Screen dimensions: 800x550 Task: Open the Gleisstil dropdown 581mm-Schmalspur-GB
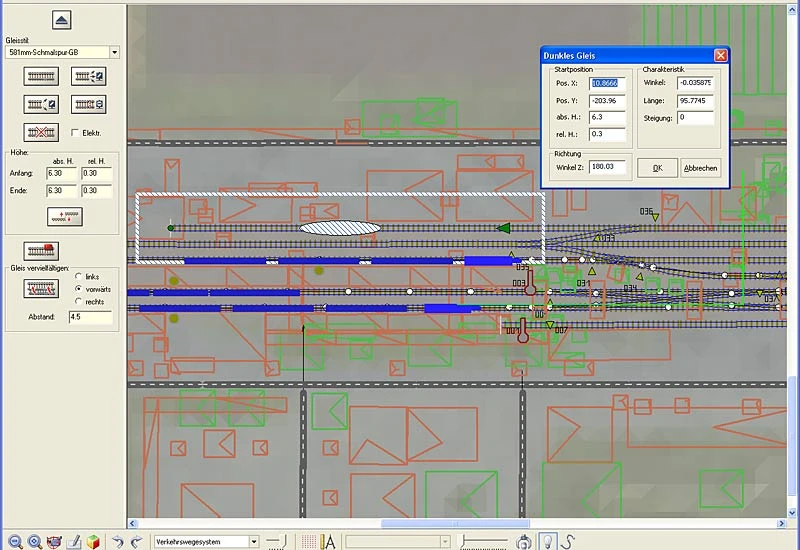[114, 52]
